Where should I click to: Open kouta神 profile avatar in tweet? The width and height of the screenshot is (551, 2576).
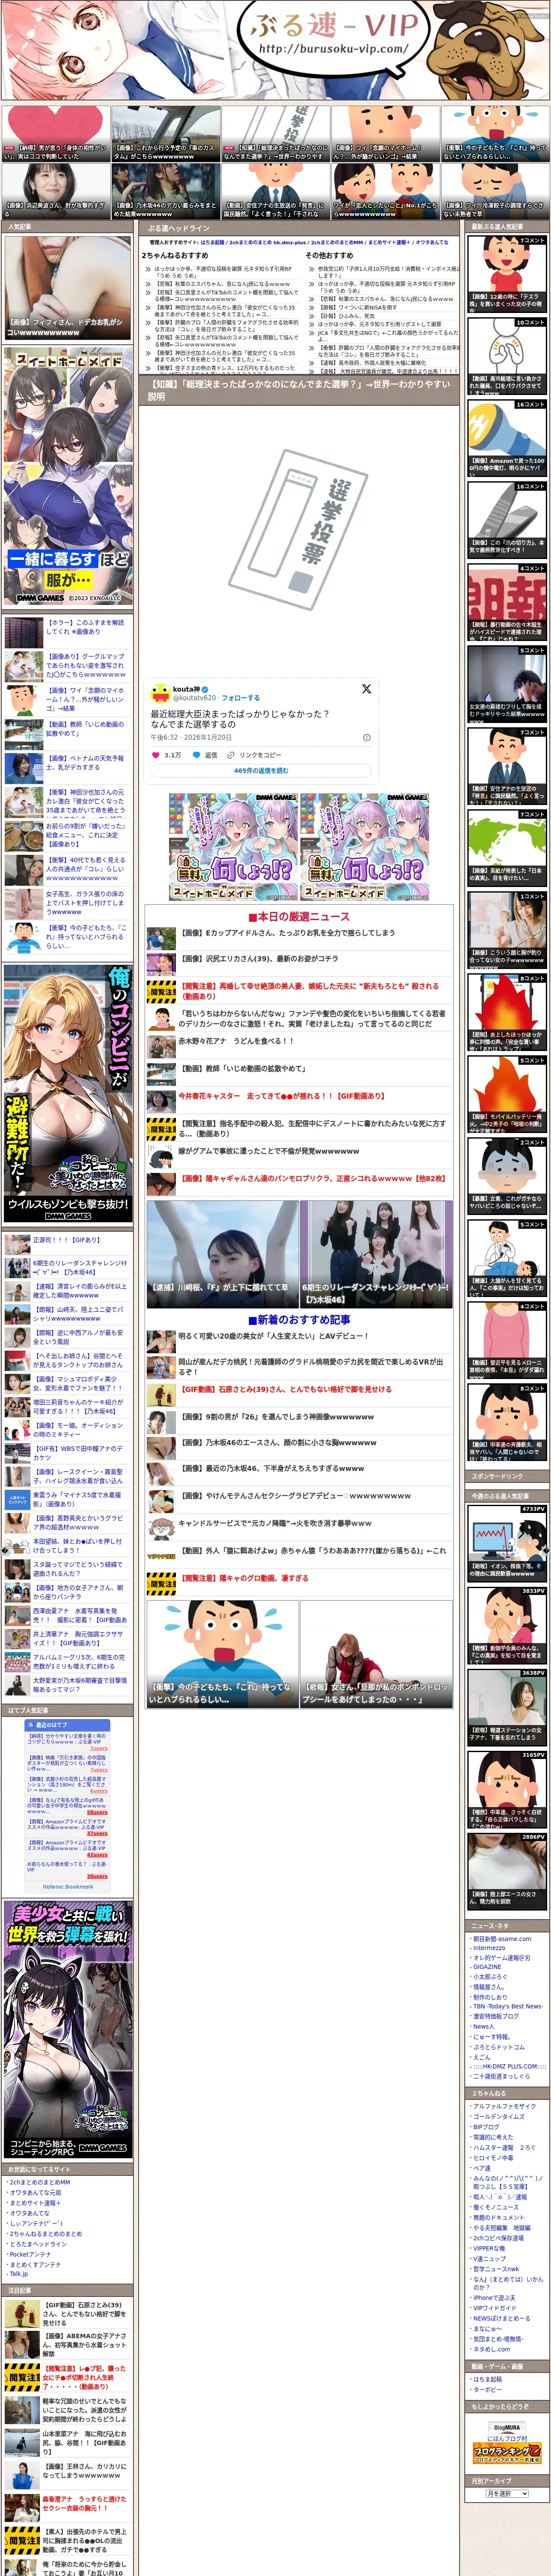click(x=160, y=693)
